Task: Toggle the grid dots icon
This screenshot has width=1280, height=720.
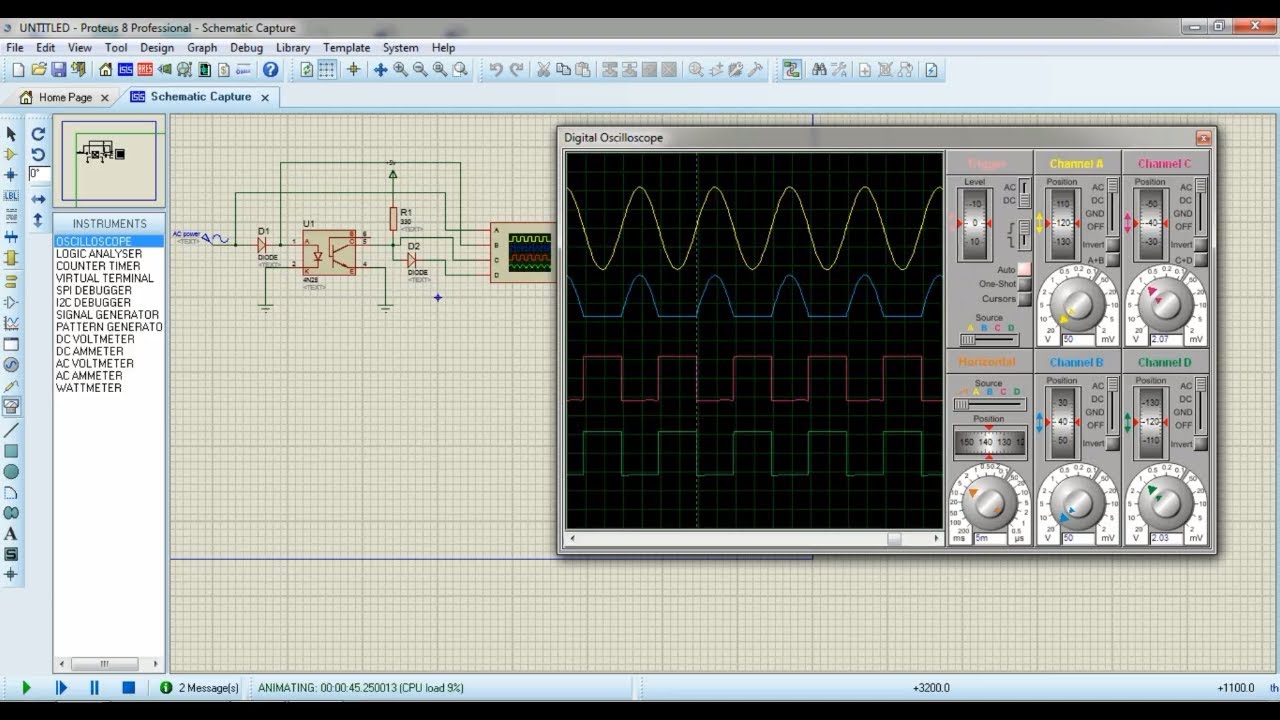Action: (x=326, y=70)
